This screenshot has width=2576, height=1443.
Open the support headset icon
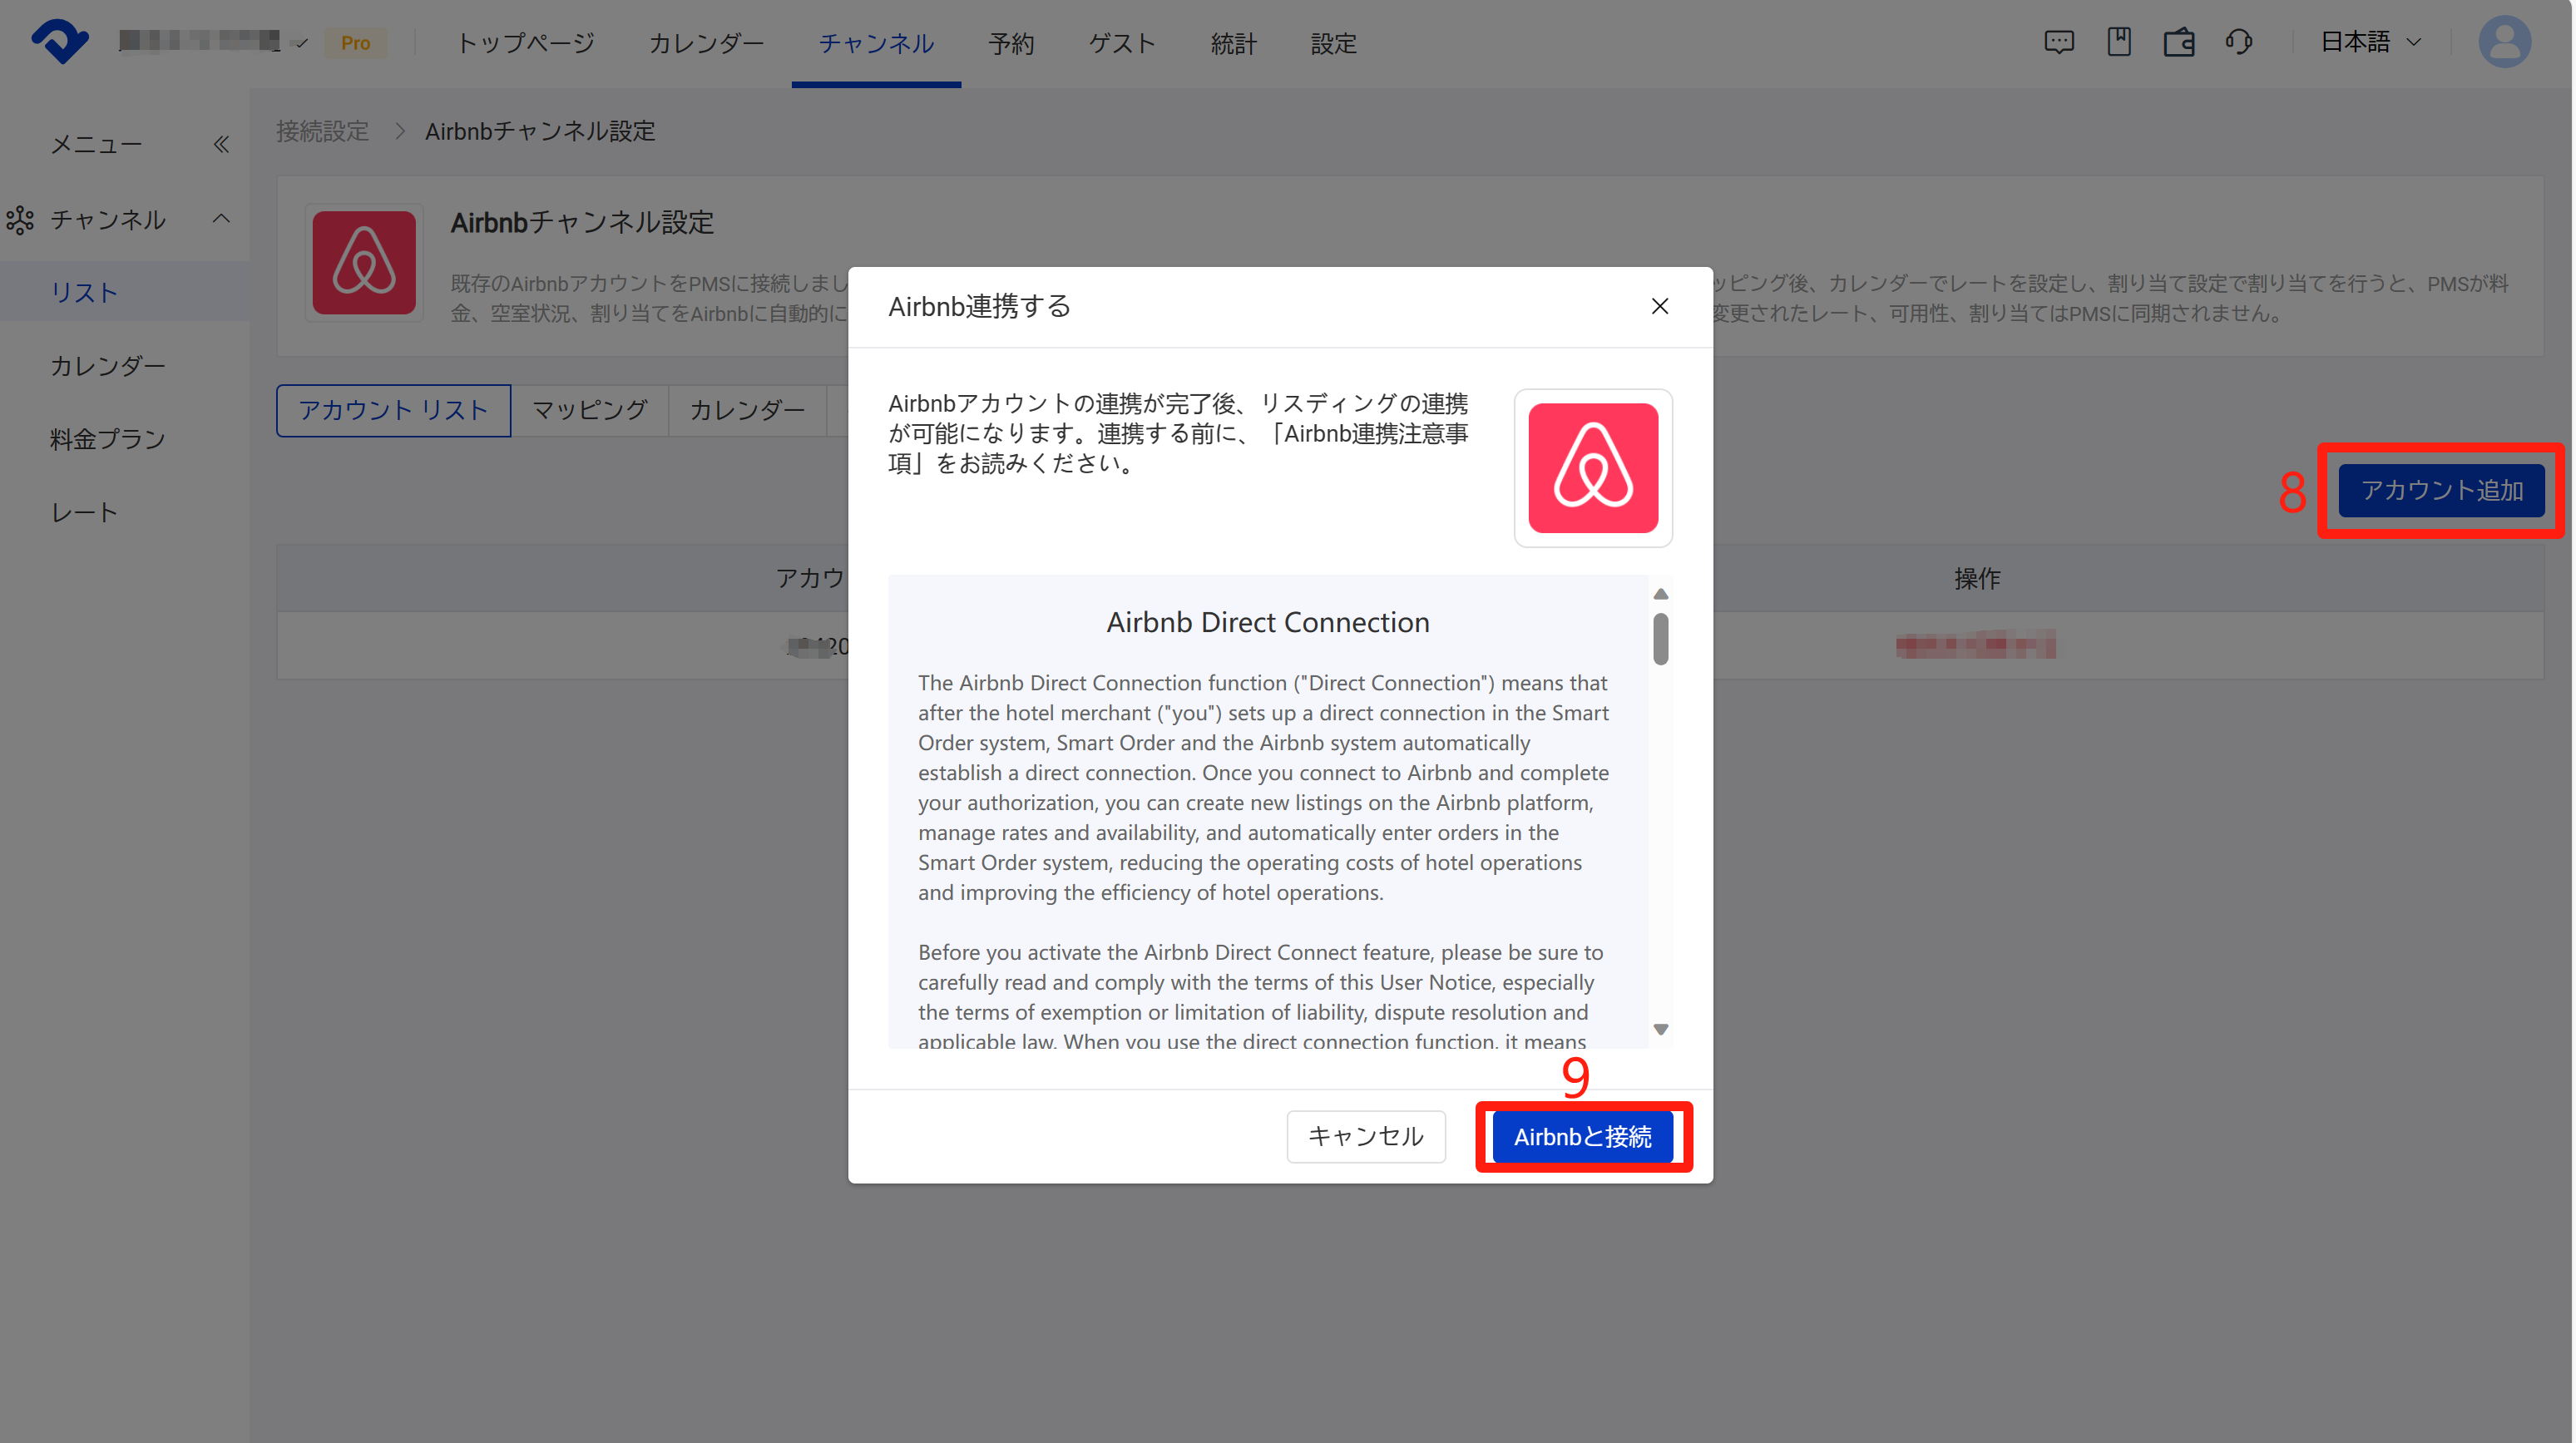2239,42
